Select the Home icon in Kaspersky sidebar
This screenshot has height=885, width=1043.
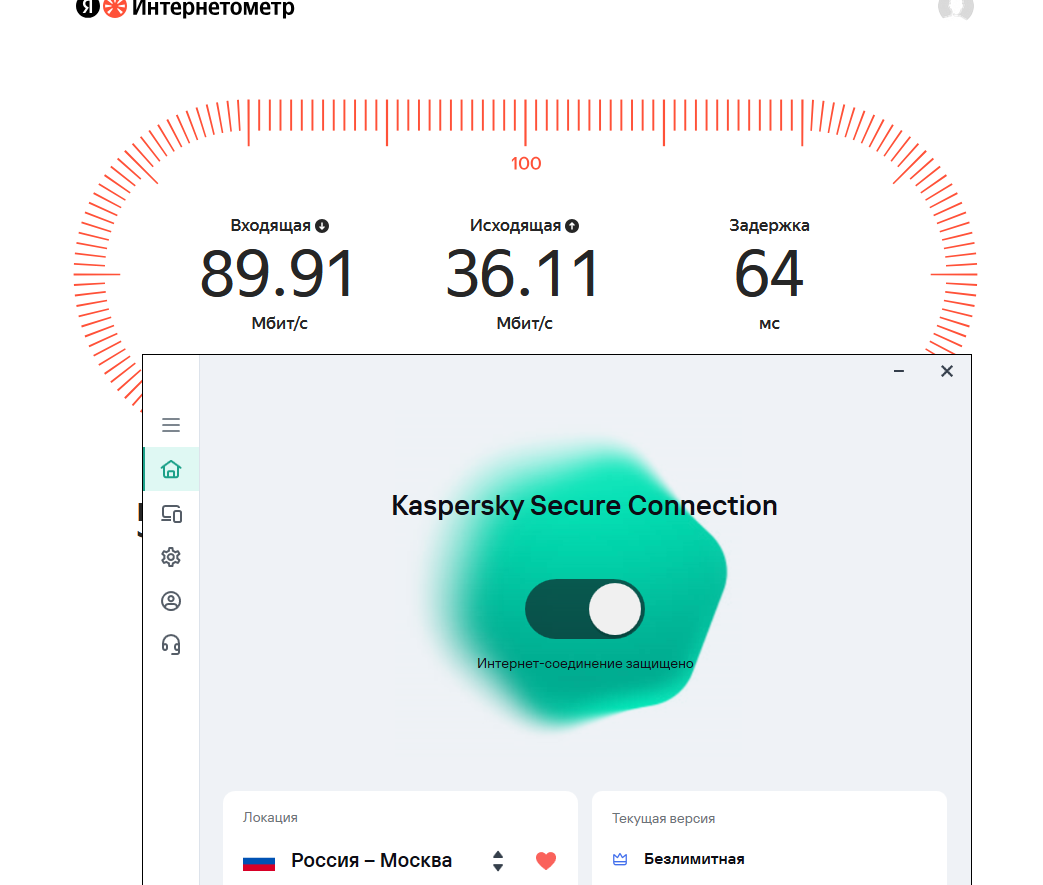tap(171, 469)
